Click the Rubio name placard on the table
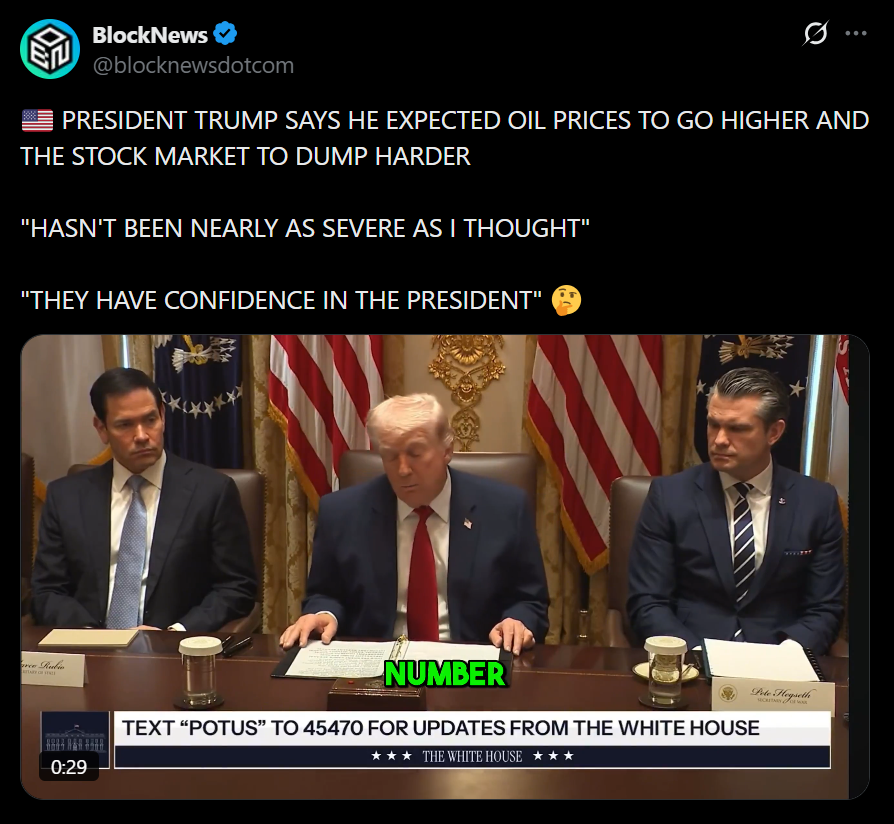This screenshot has height=824, width=894. click(x=52, y=669)
